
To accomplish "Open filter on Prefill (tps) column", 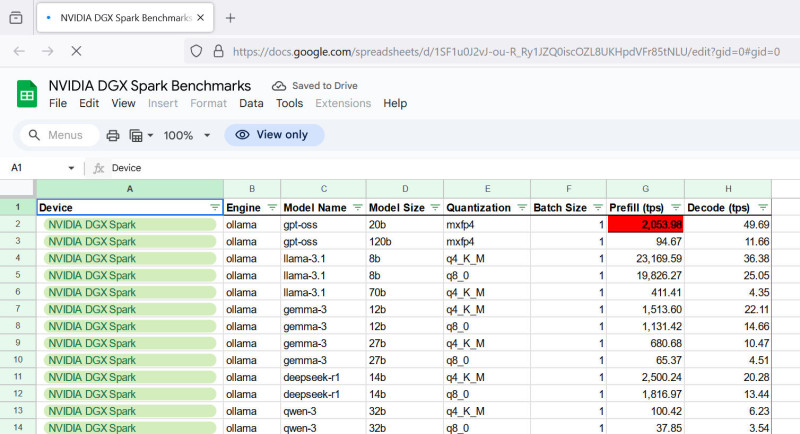I will pyautogui.click(x=676, y=208).
